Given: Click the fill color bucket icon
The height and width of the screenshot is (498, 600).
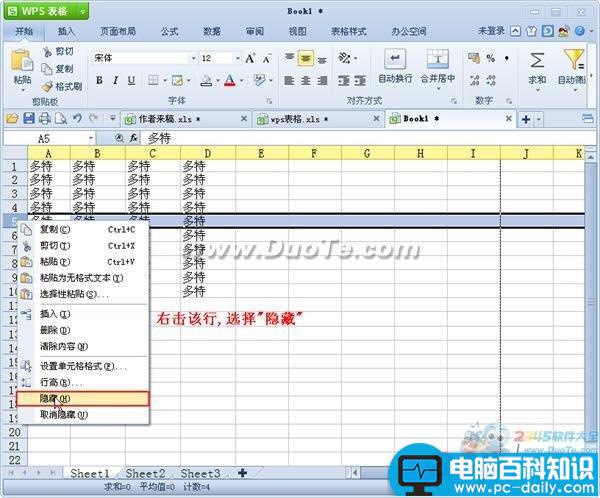Looking at the screenshot, I should 206,80.
